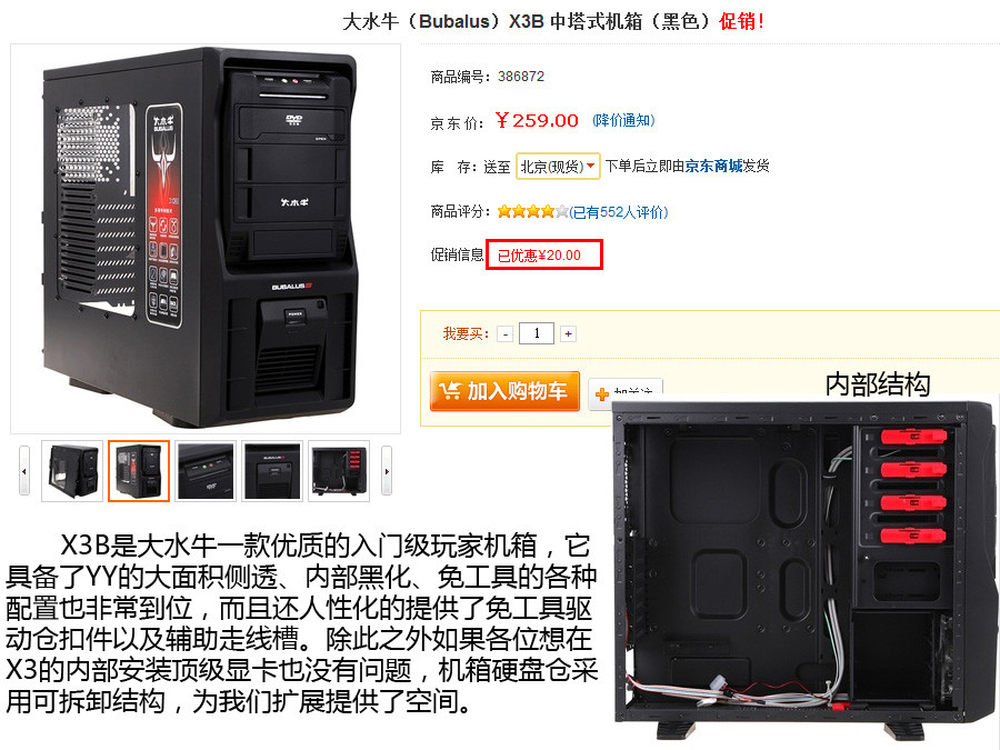Click the main black case product image
This screenshot has width=1000, height=750.
(x=205, y=239)
